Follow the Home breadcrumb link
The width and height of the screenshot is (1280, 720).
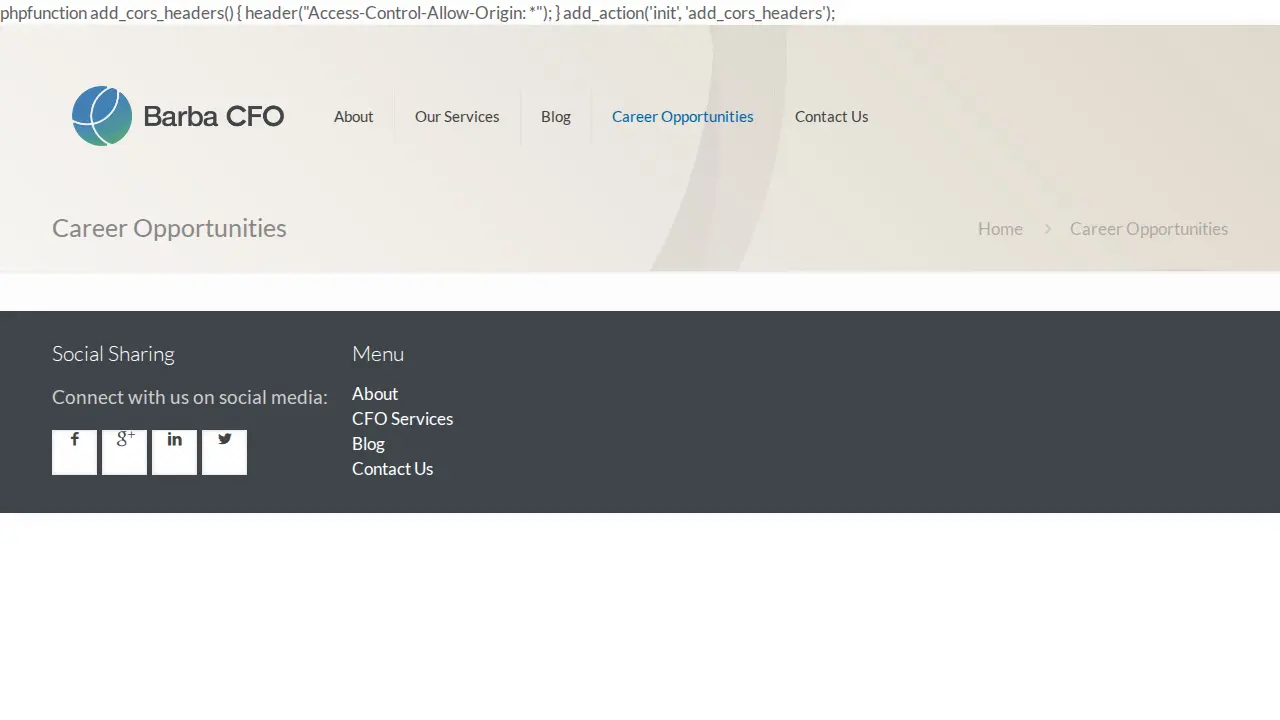[1000, 229]
